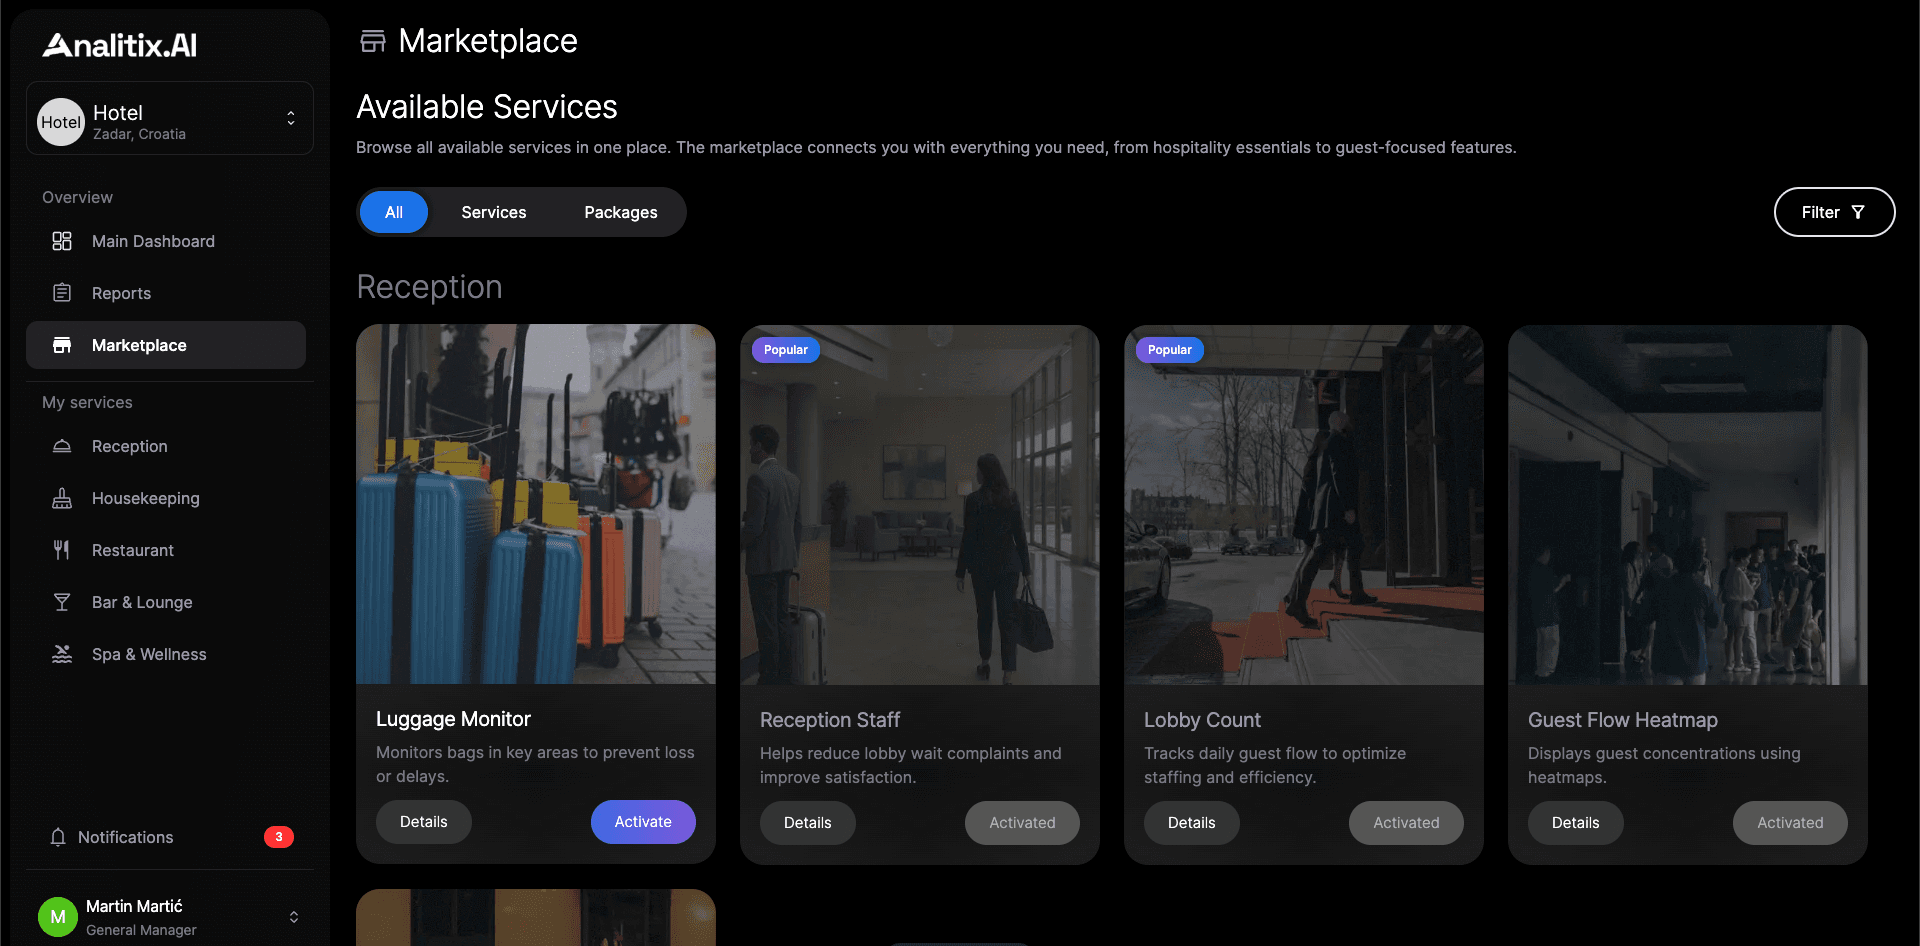Click the Main Dashboard grid icon
The image size is (1920, 946).
[62, 241]
